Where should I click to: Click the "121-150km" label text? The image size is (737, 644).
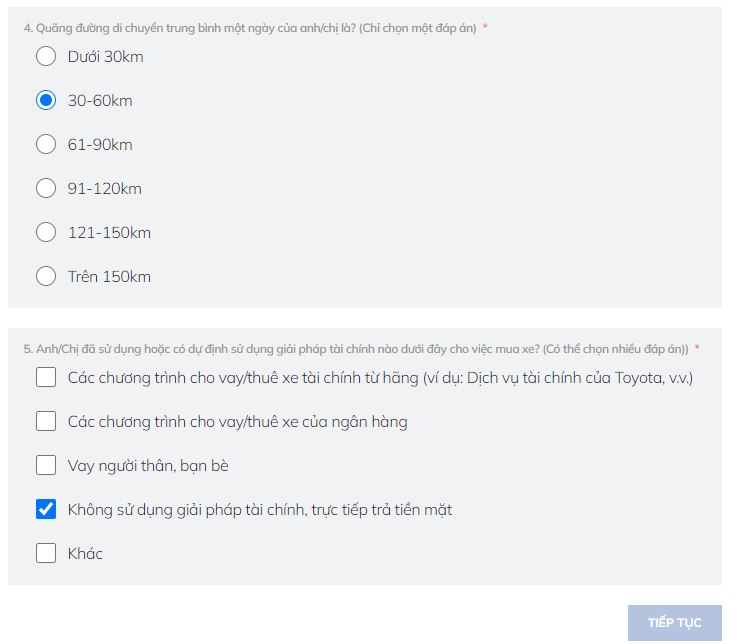[109, 233]
